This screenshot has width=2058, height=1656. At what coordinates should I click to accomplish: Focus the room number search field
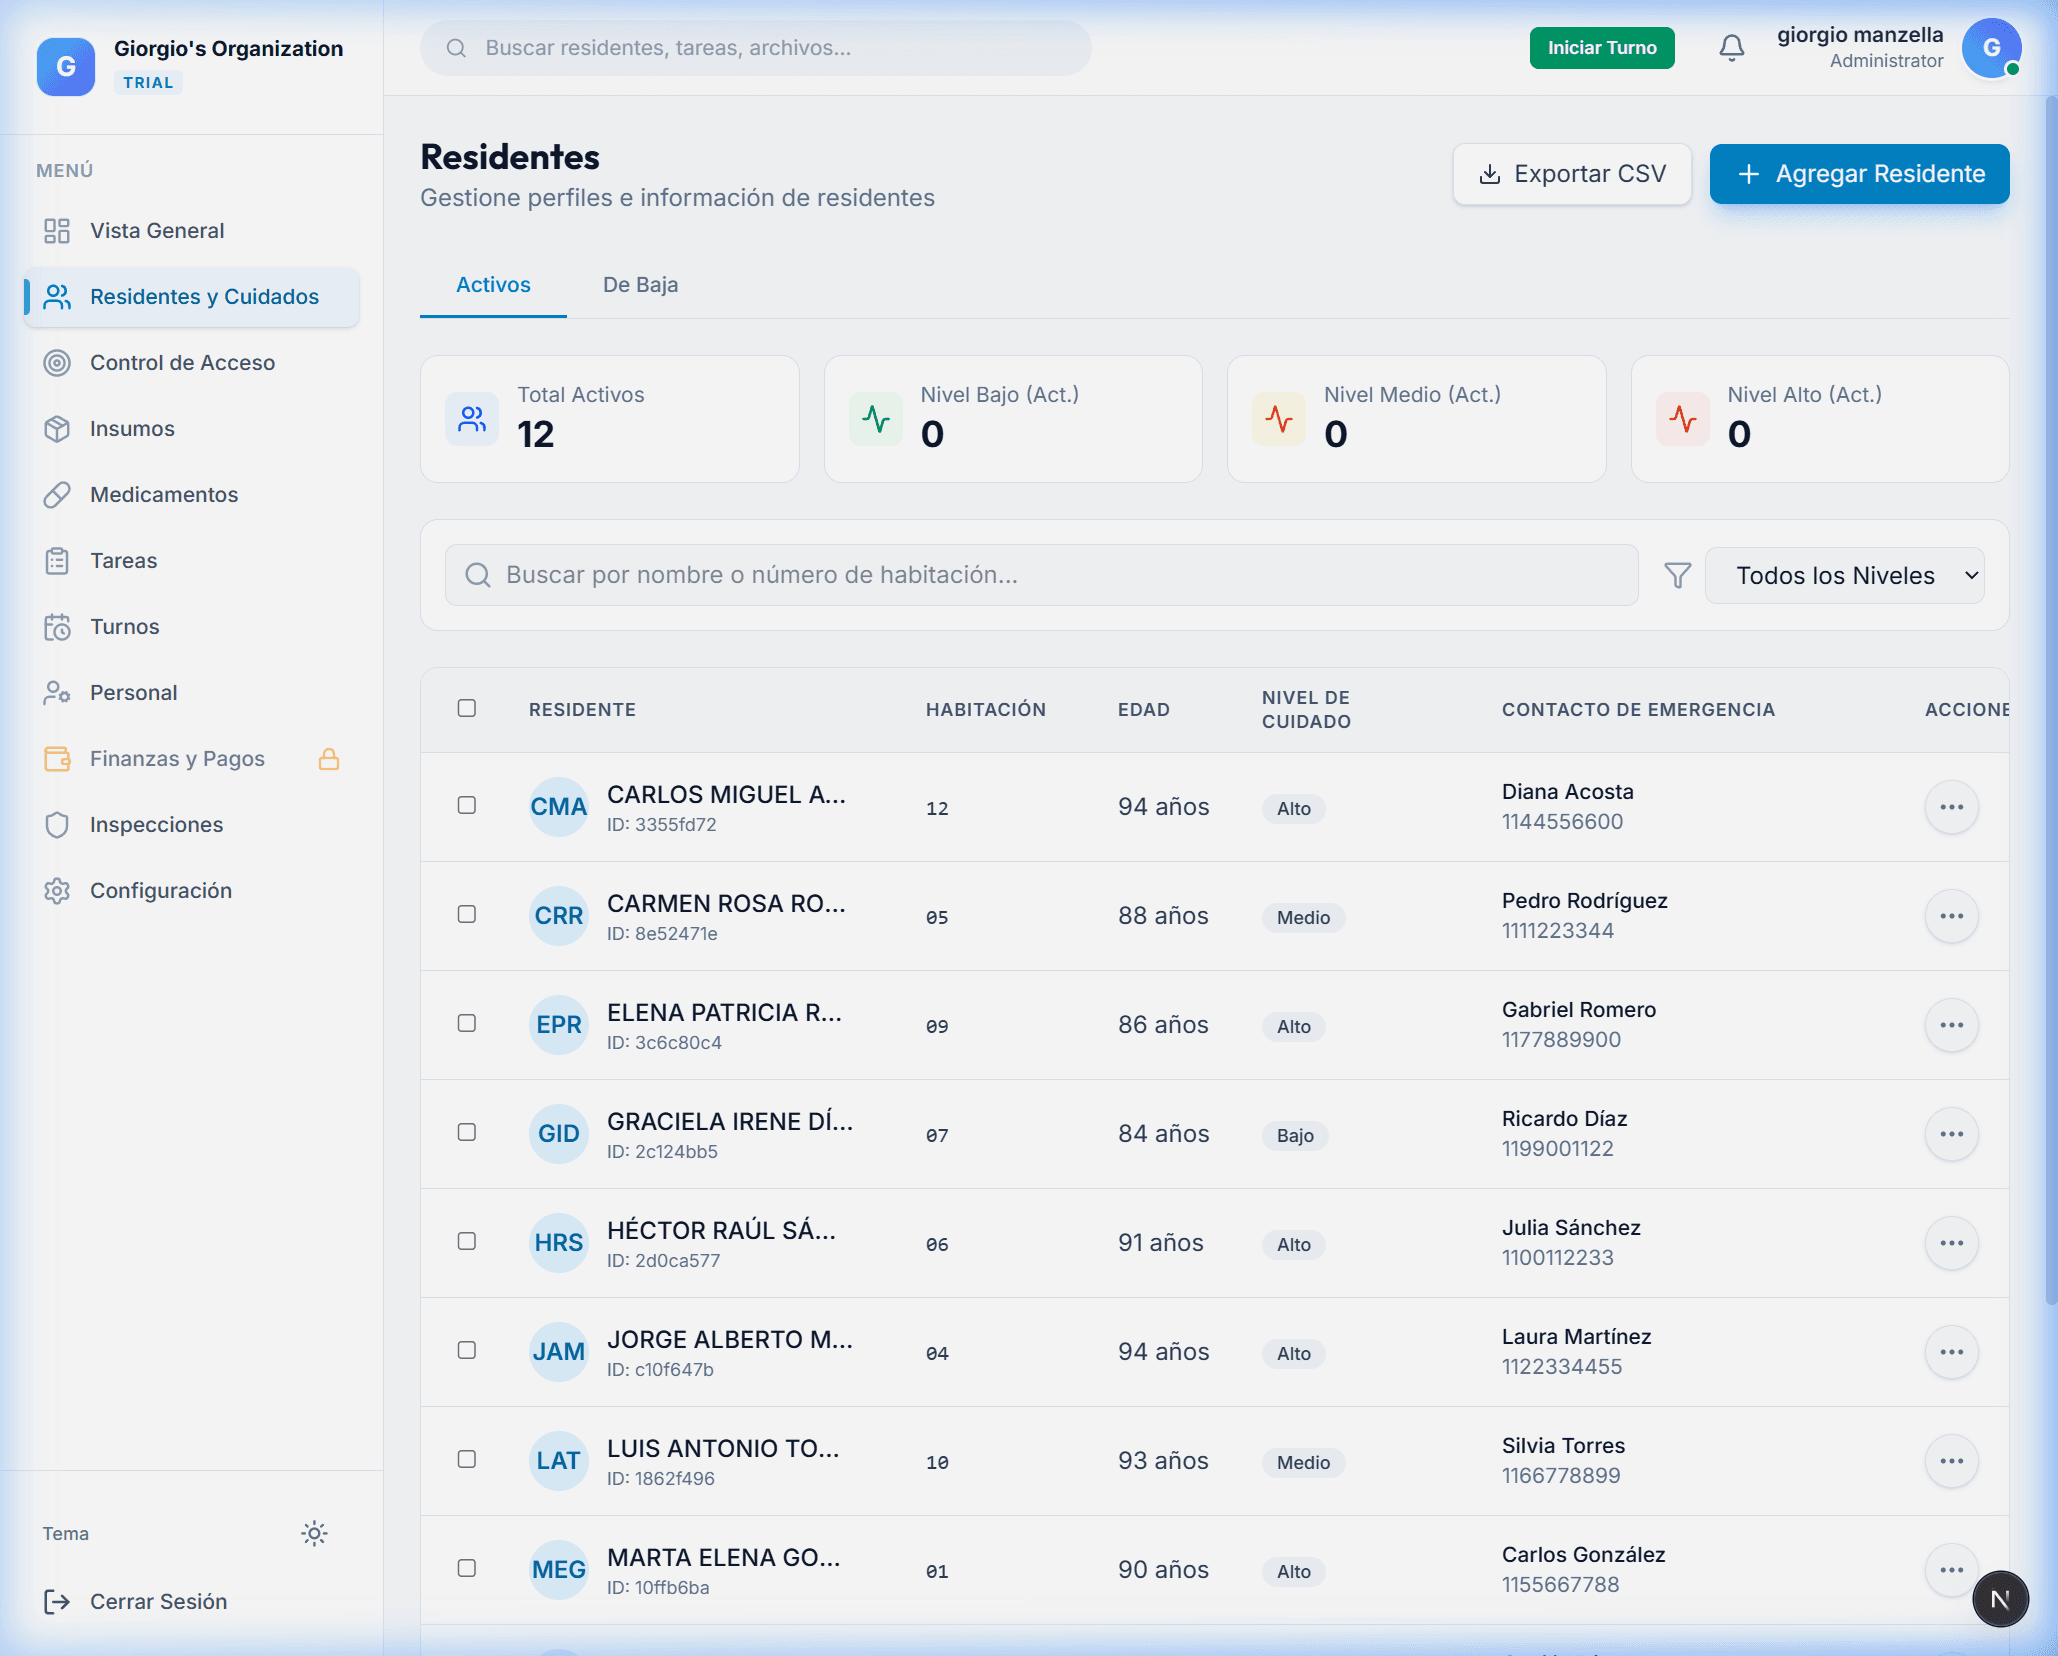(1040, 575)
